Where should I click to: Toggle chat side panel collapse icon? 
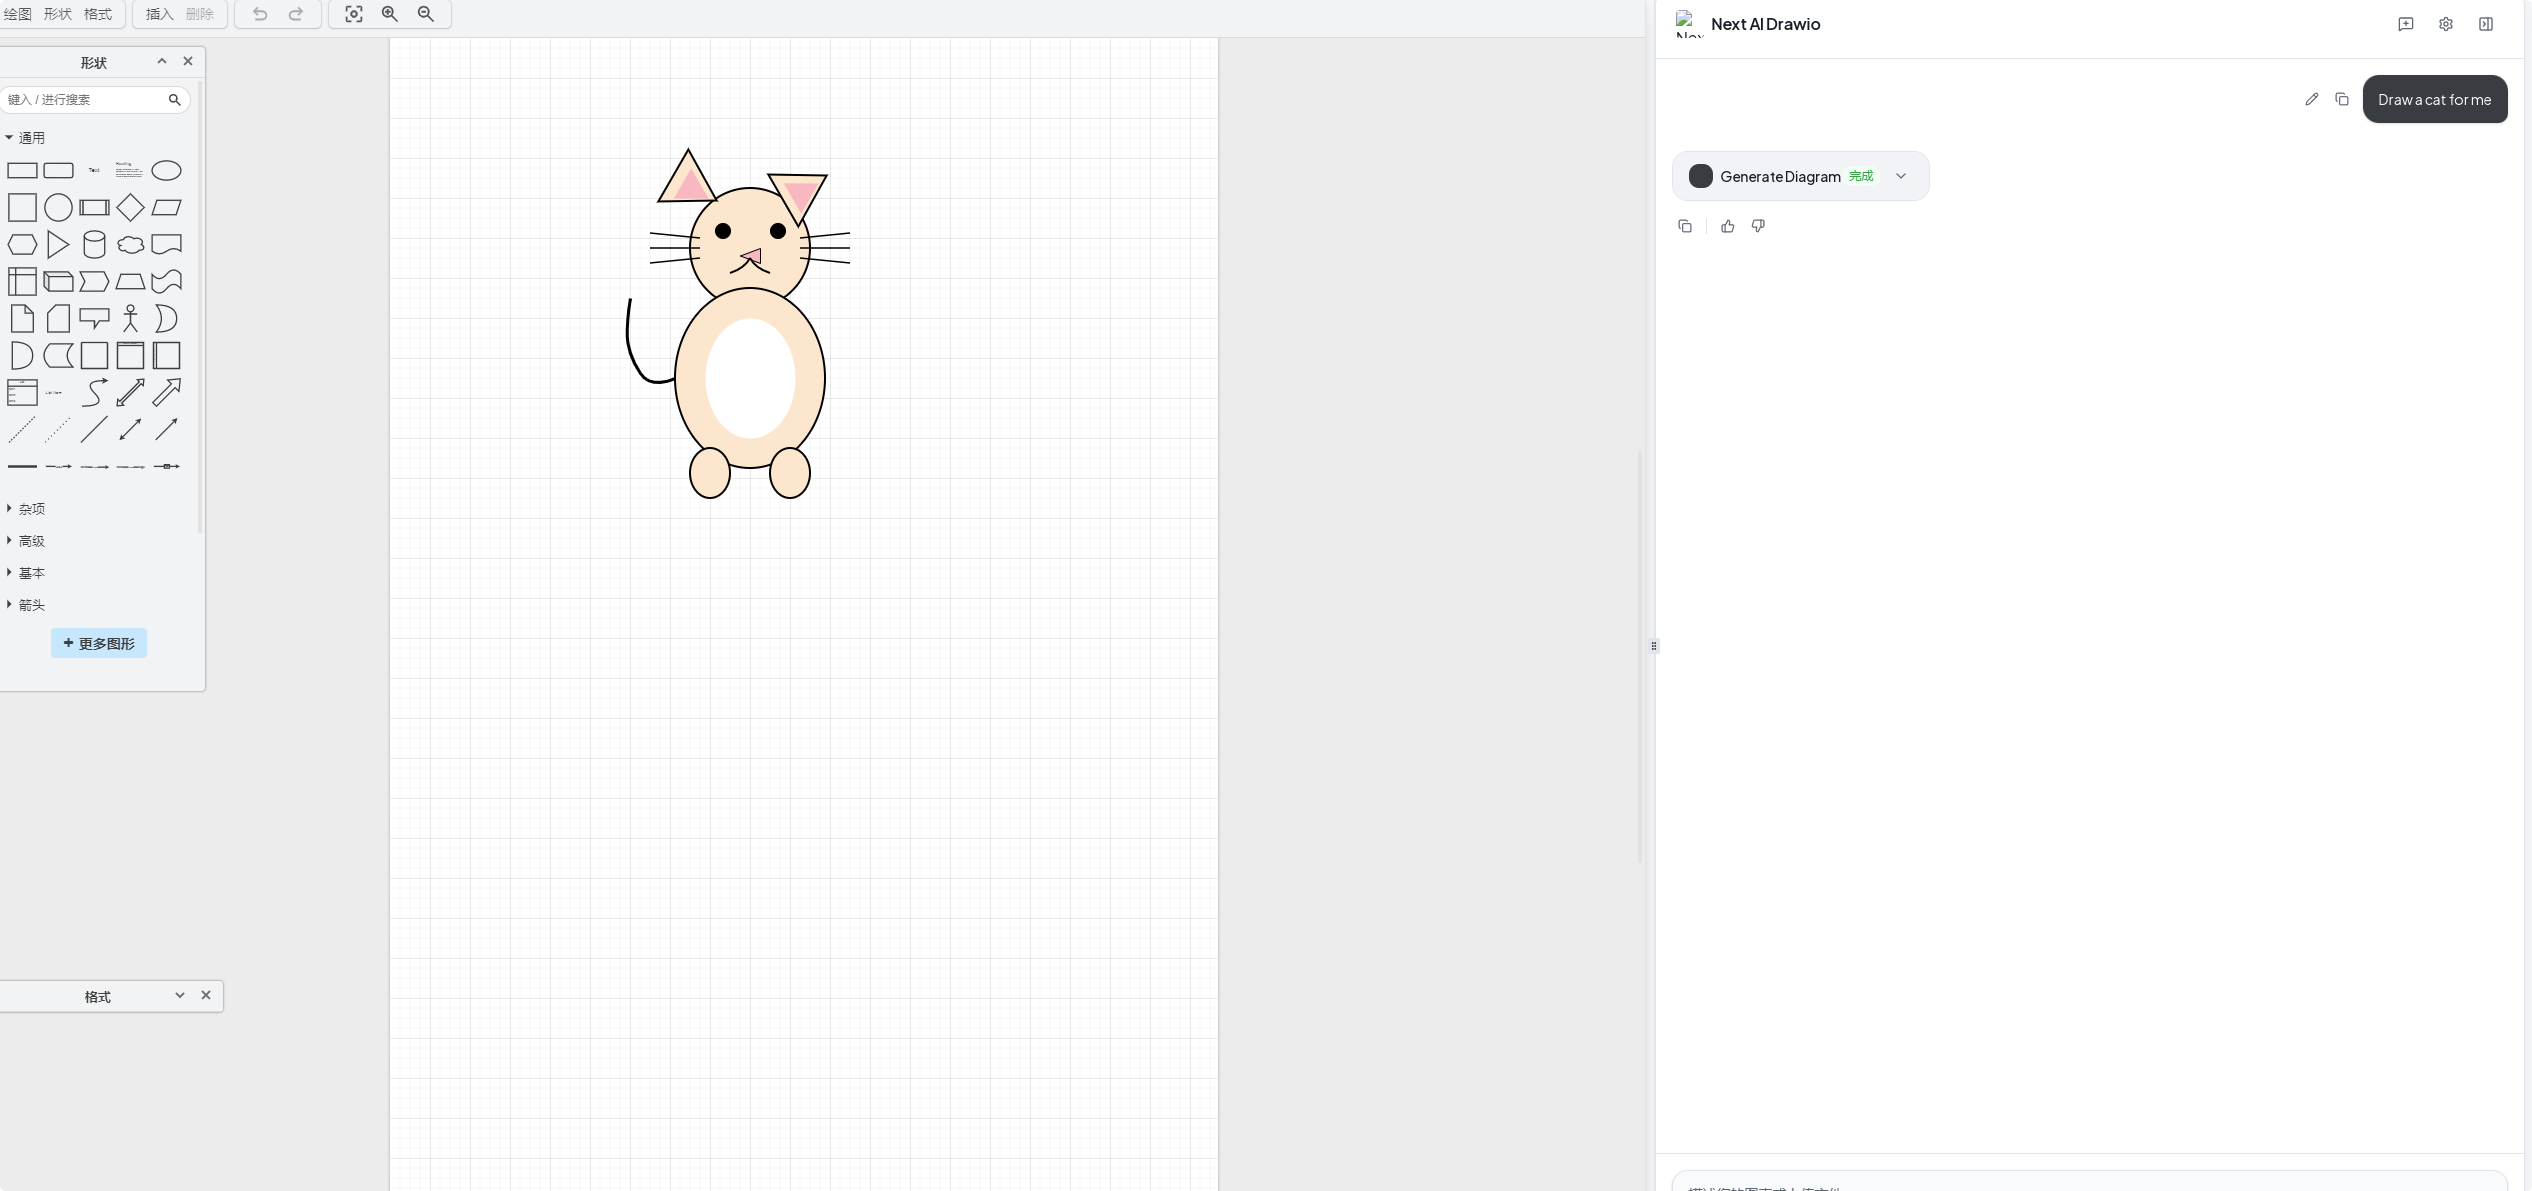2485,24
